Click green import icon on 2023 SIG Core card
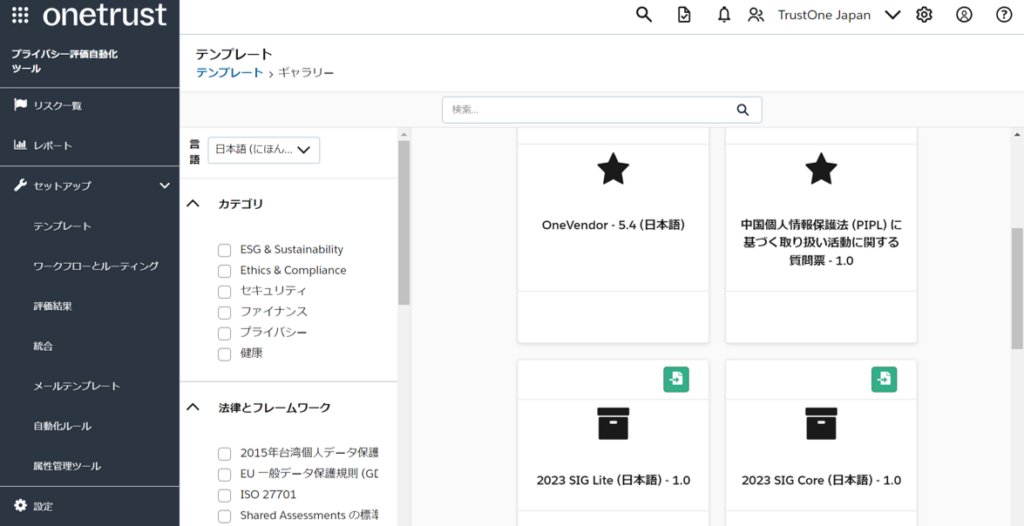The width and height of the screenshot is (1024, 526). pos(884,379)
